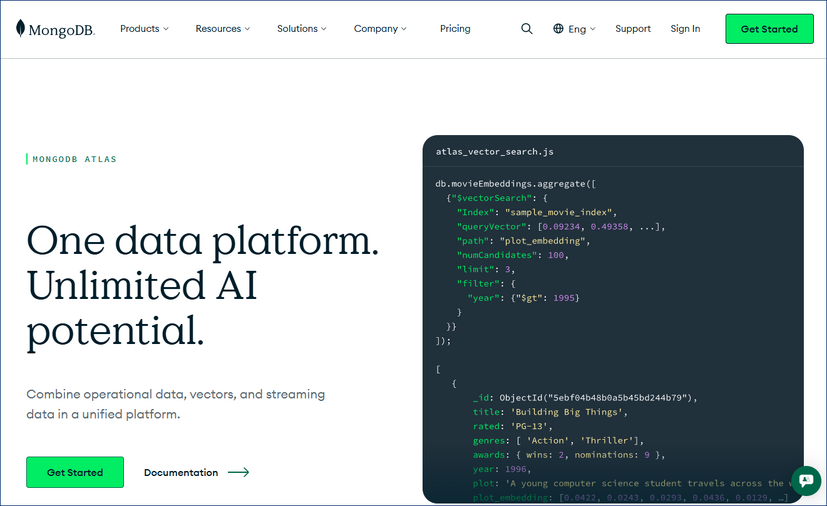The image size is (827, 506).
Task: Open the Solutions dropdown menu
Action: point(302,28)
